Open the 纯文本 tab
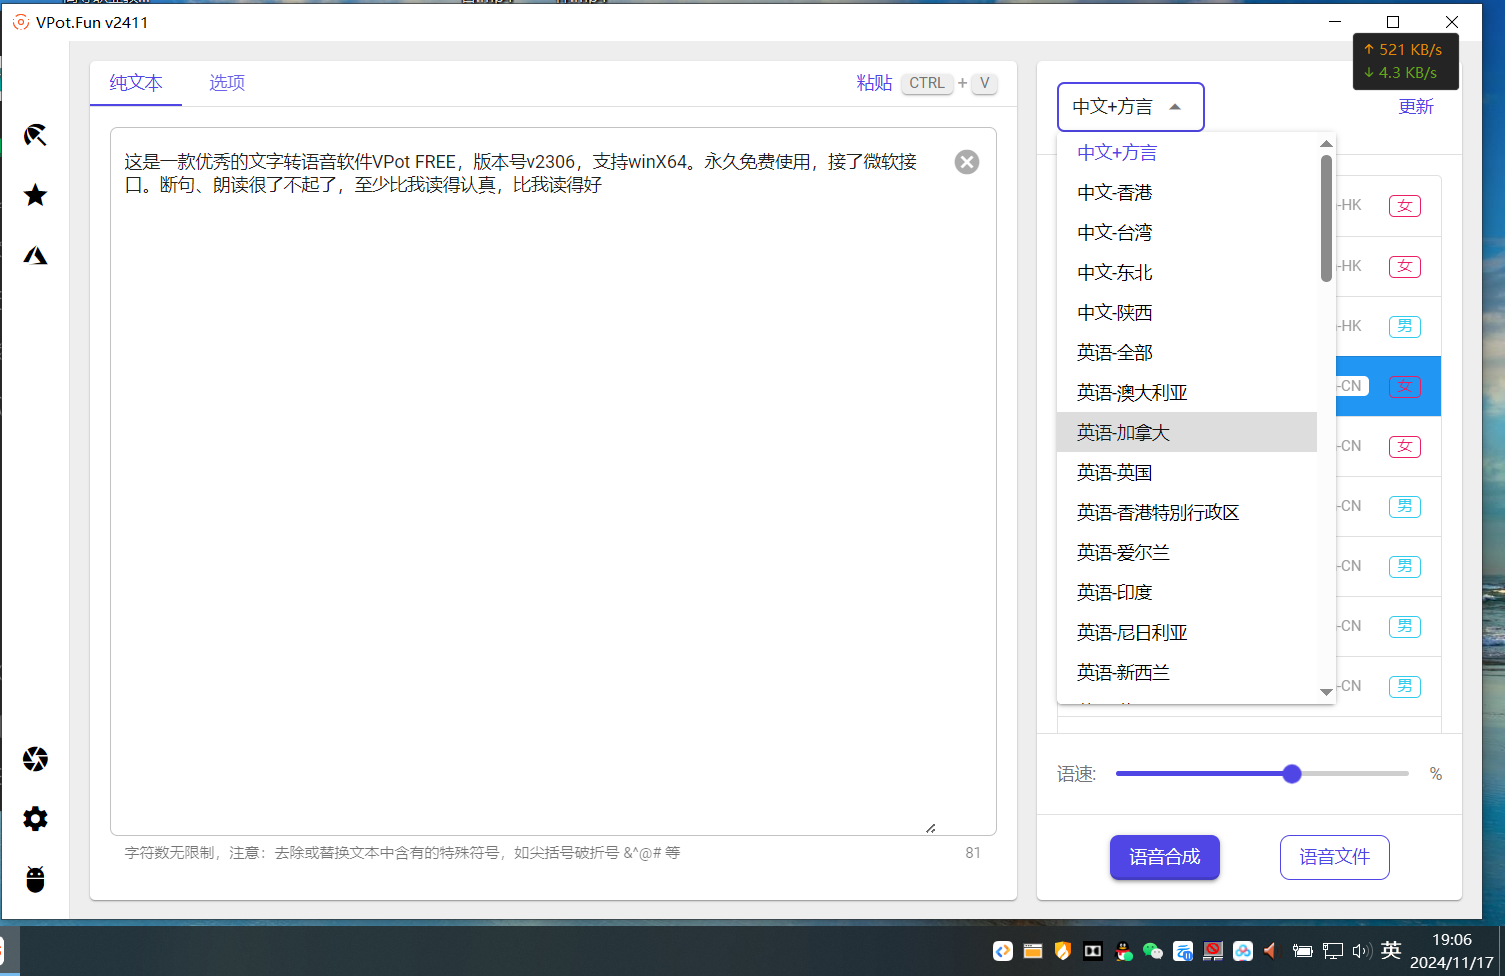This screenshot has height=976, width=1505. click(x=135, y=83)
